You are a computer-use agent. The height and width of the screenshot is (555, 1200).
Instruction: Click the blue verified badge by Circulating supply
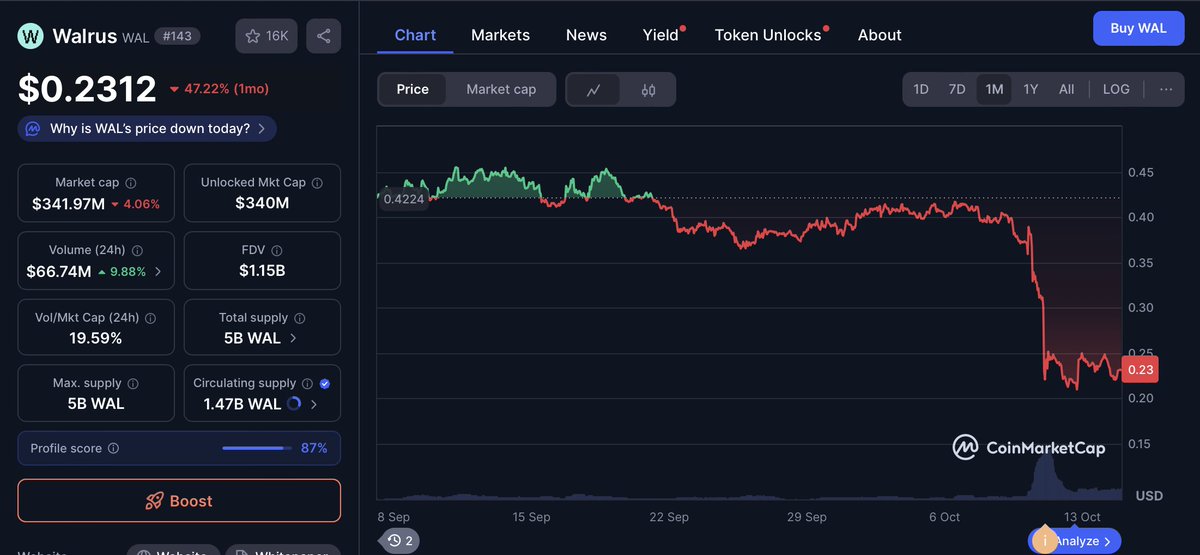[325, 384]
